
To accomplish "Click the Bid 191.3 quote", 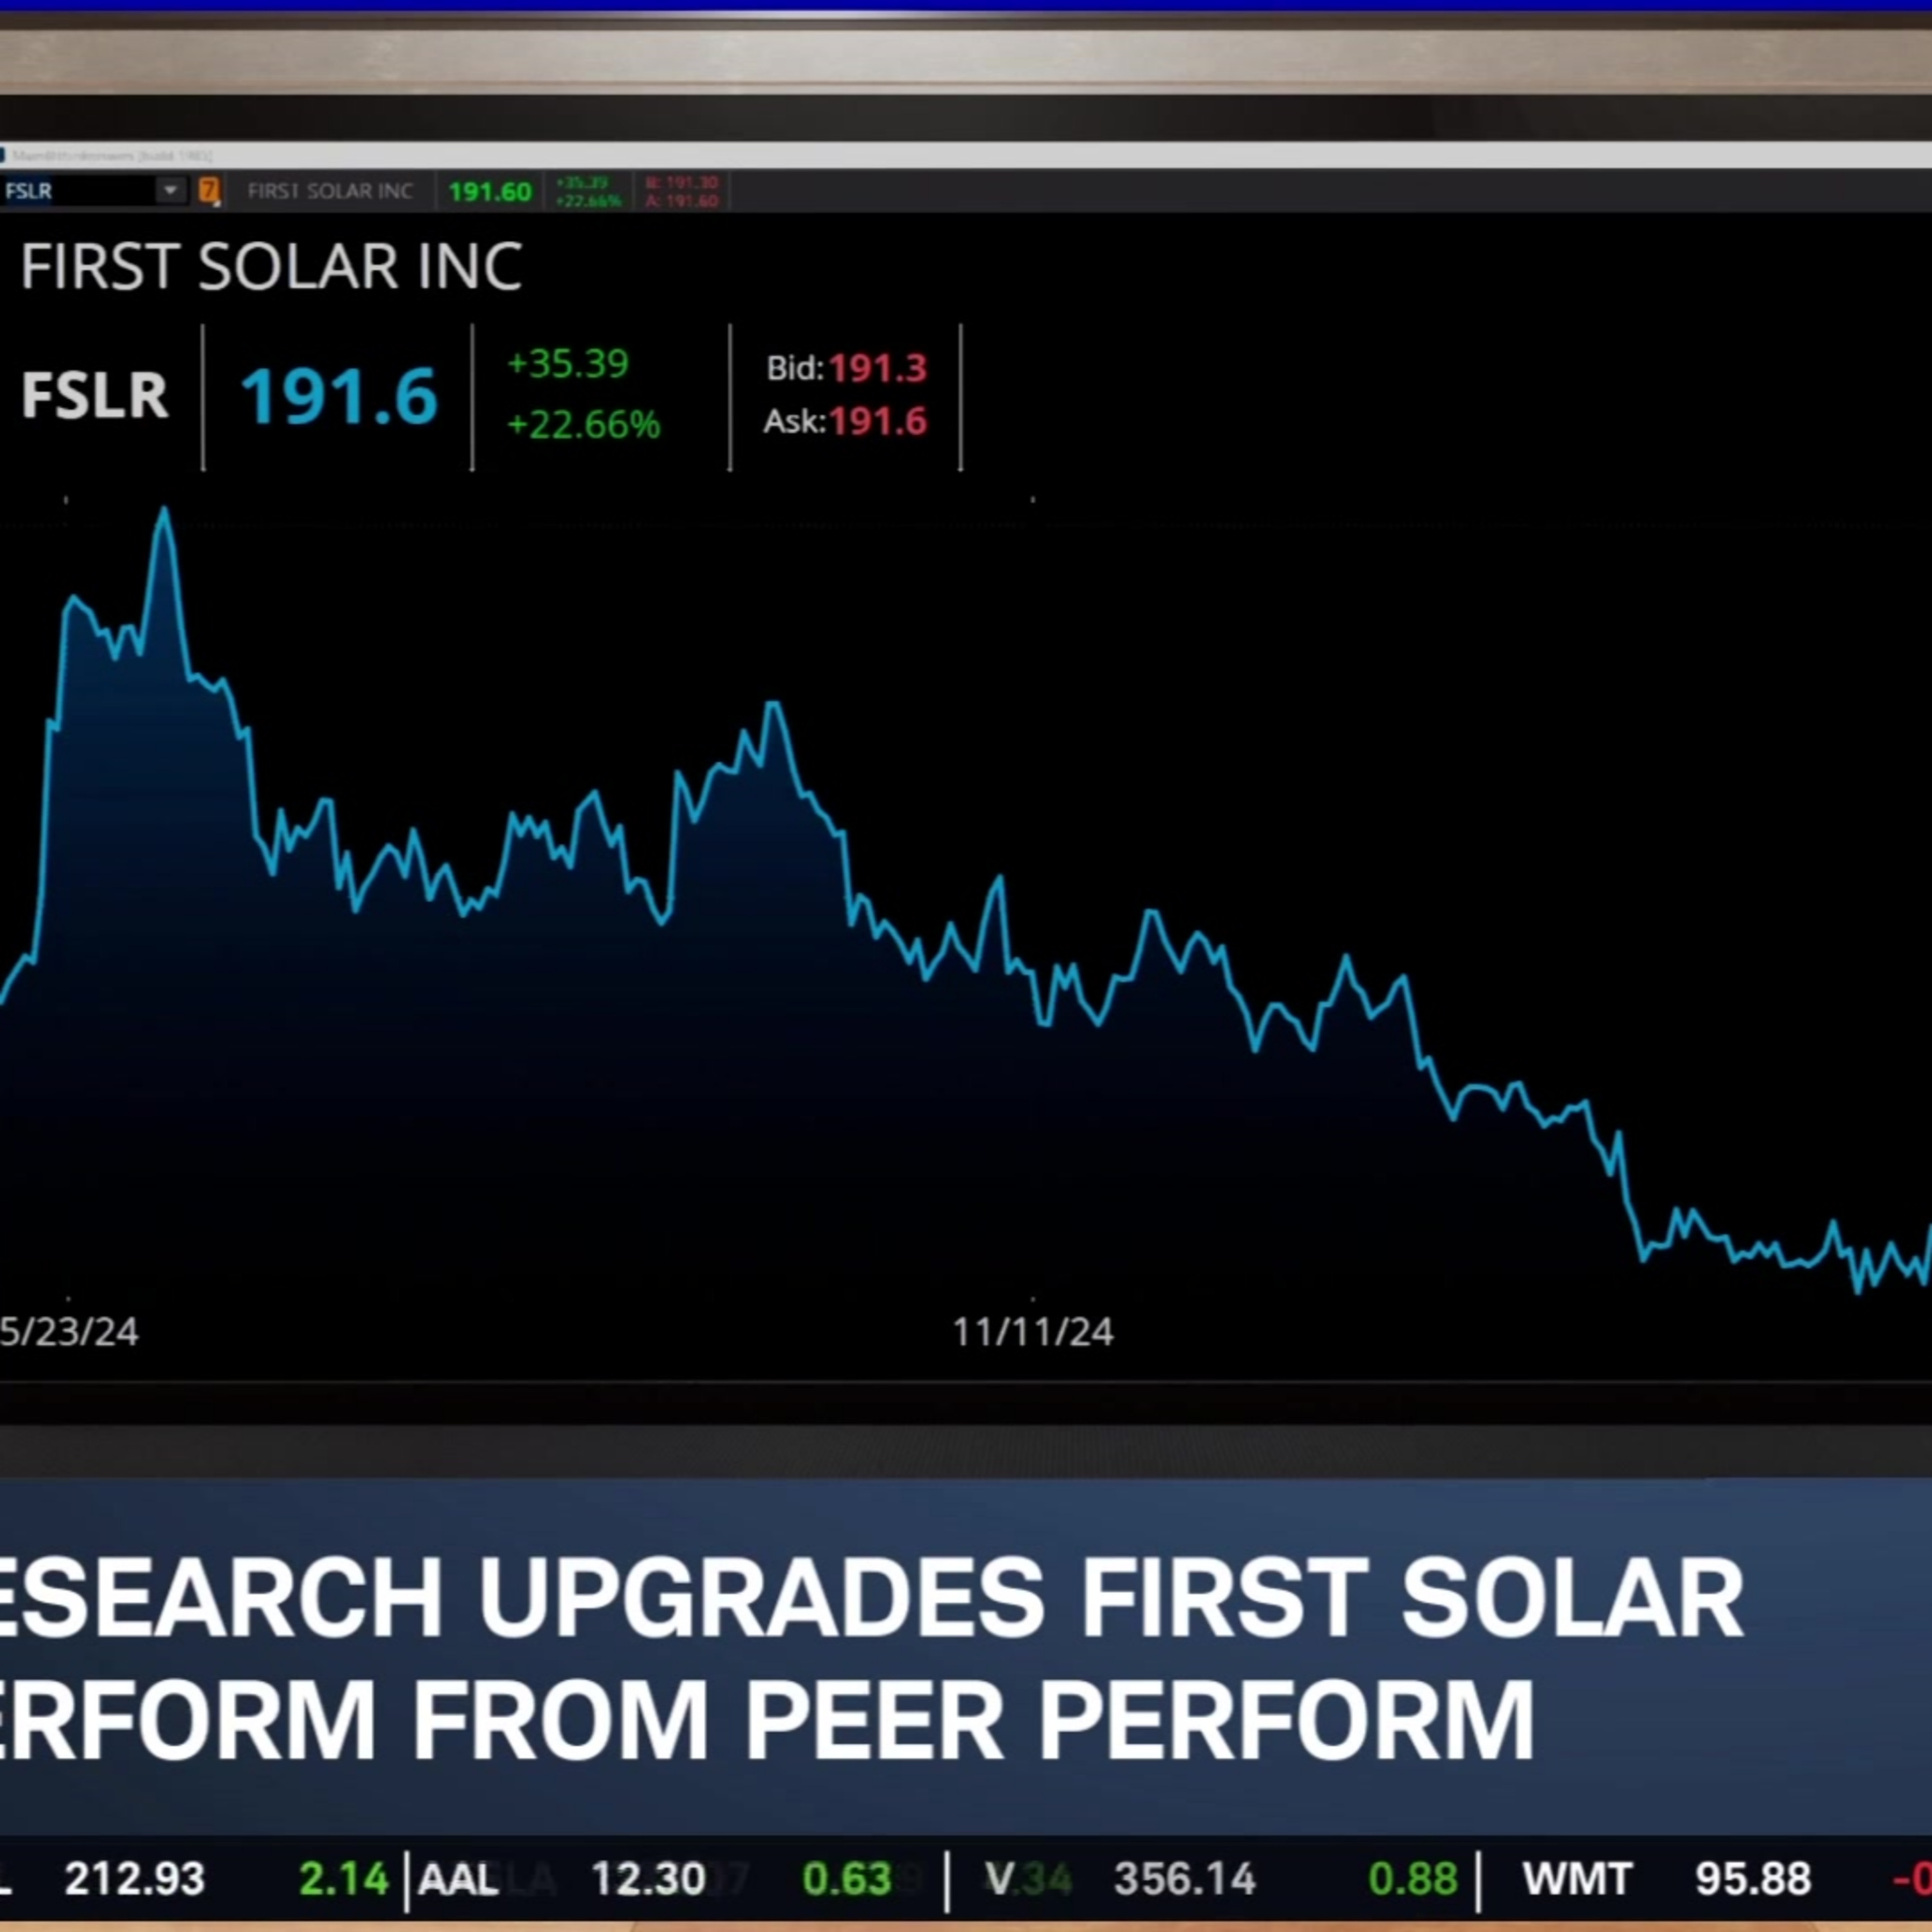I will click(x=847, y=368).
